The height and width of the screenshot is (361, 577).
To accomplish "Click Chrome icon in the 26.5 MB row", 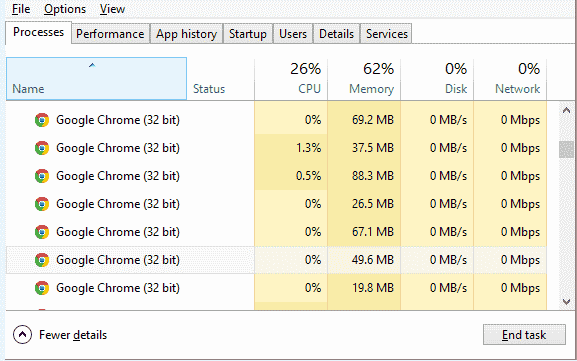I will [42, 204].
